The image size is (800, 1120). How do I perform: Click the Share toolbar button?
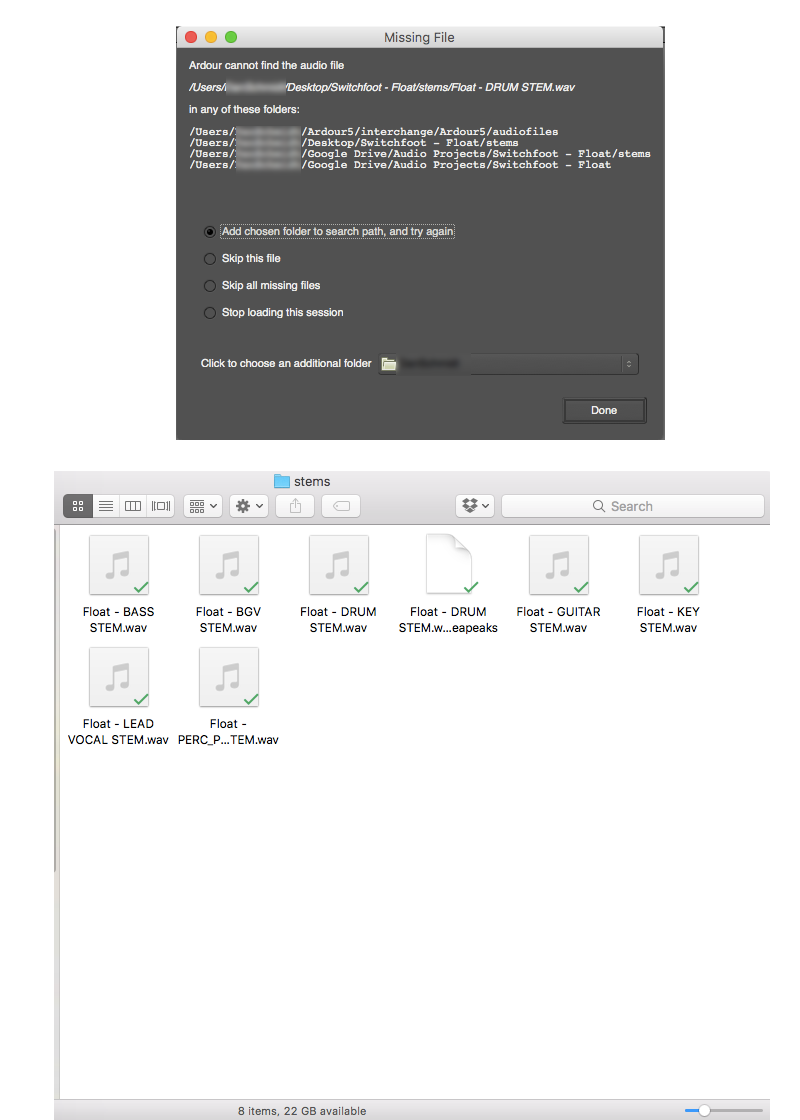click(x=295, y=506)
